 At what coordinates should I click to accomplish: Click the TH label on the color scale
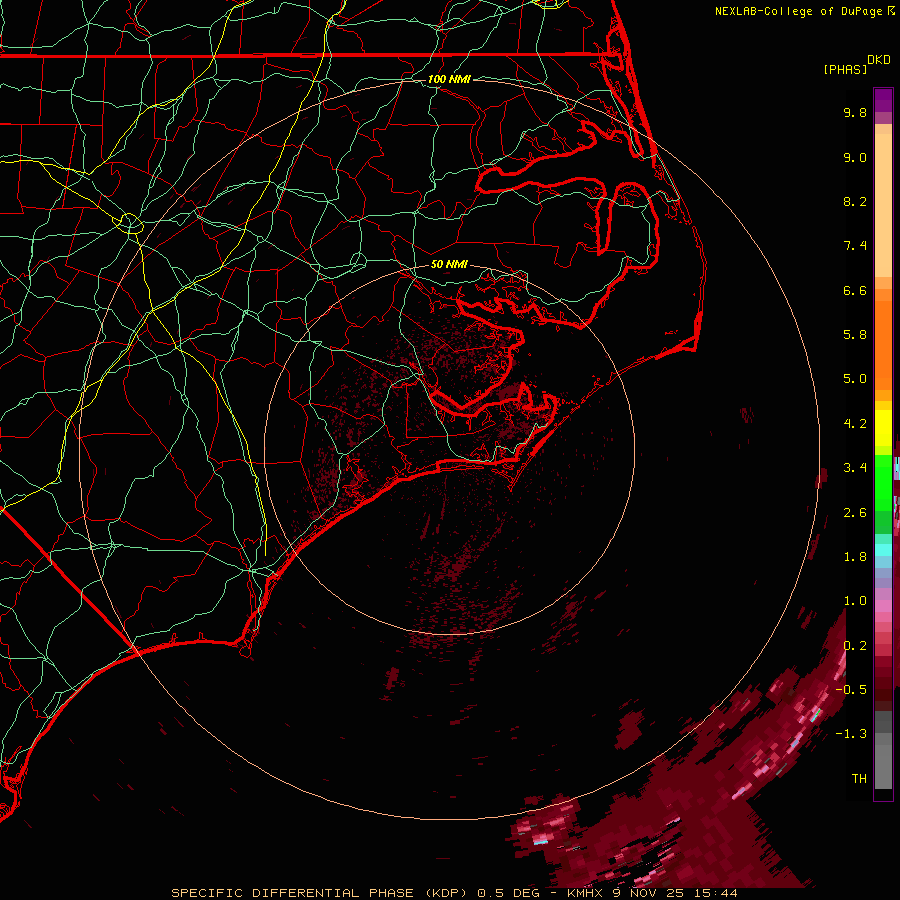[x=859, y=779]
